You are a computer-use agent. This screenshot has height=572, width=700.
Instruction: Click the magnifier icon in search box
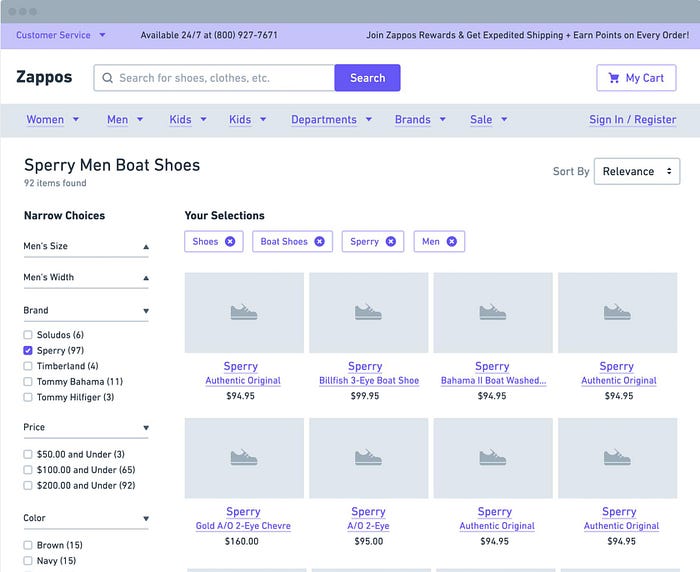tap(107, 78)
